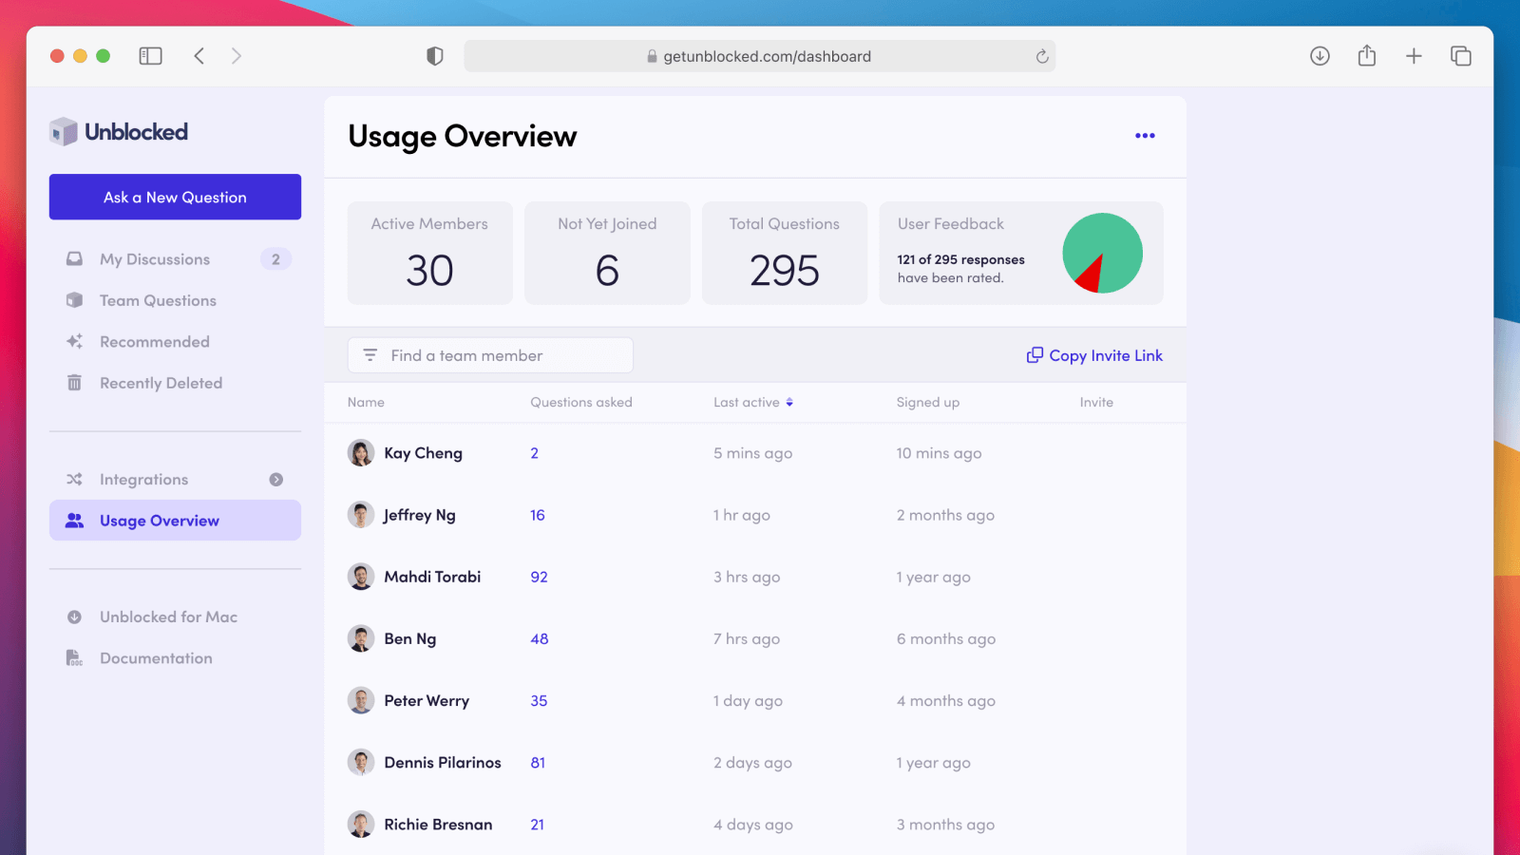Open Documentation in the sidebar
This screenshot has width=1520, height=855.
[175, 658]
